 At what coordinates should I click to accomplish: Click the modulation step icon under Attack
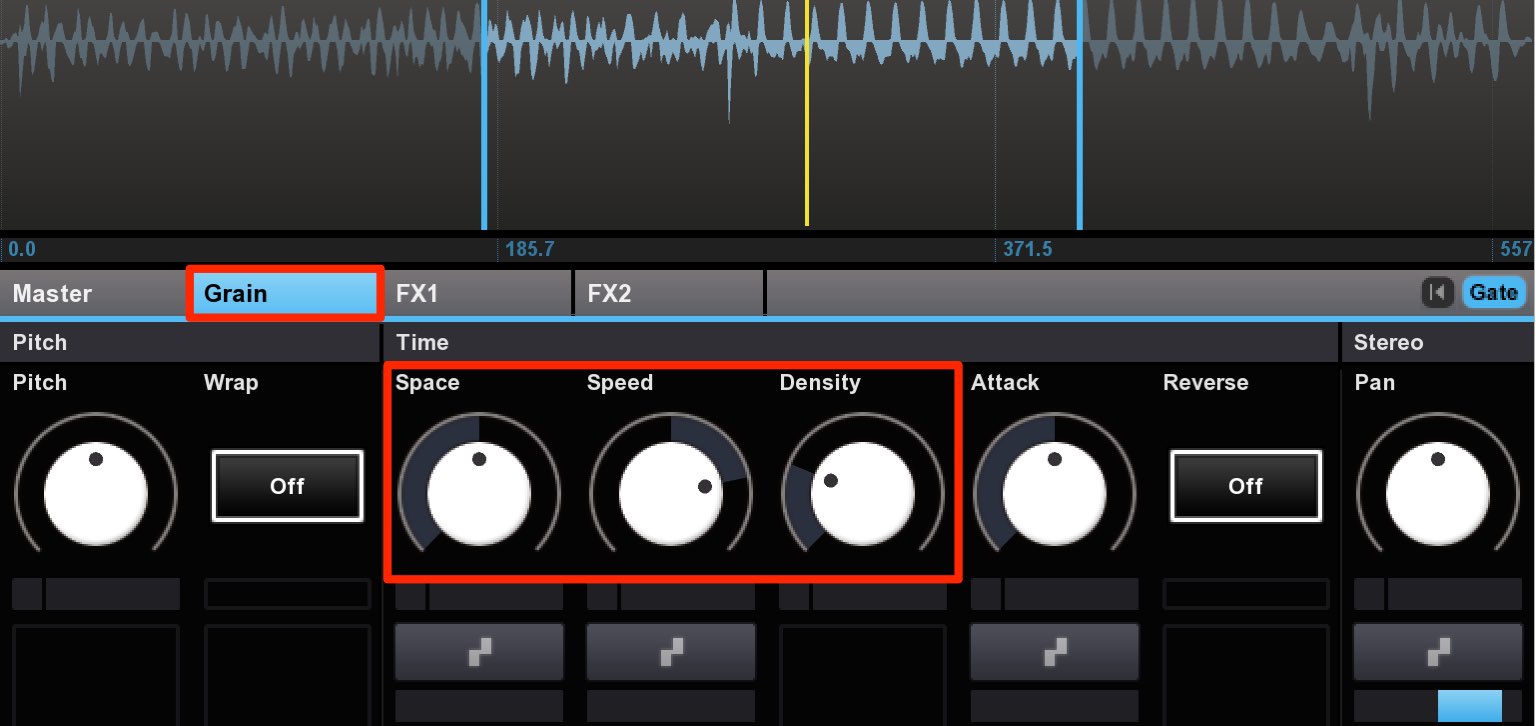pos(1055,652)
